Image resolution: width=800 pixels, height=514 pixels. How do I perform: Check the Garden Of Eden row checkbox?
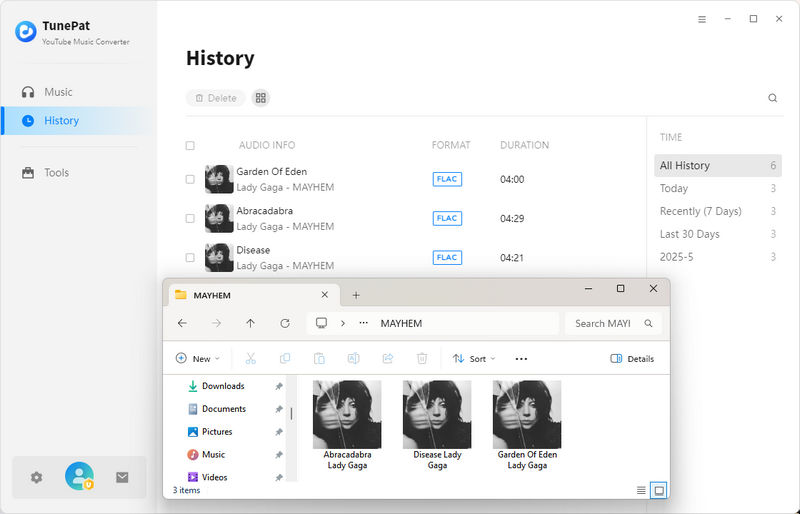190,179
